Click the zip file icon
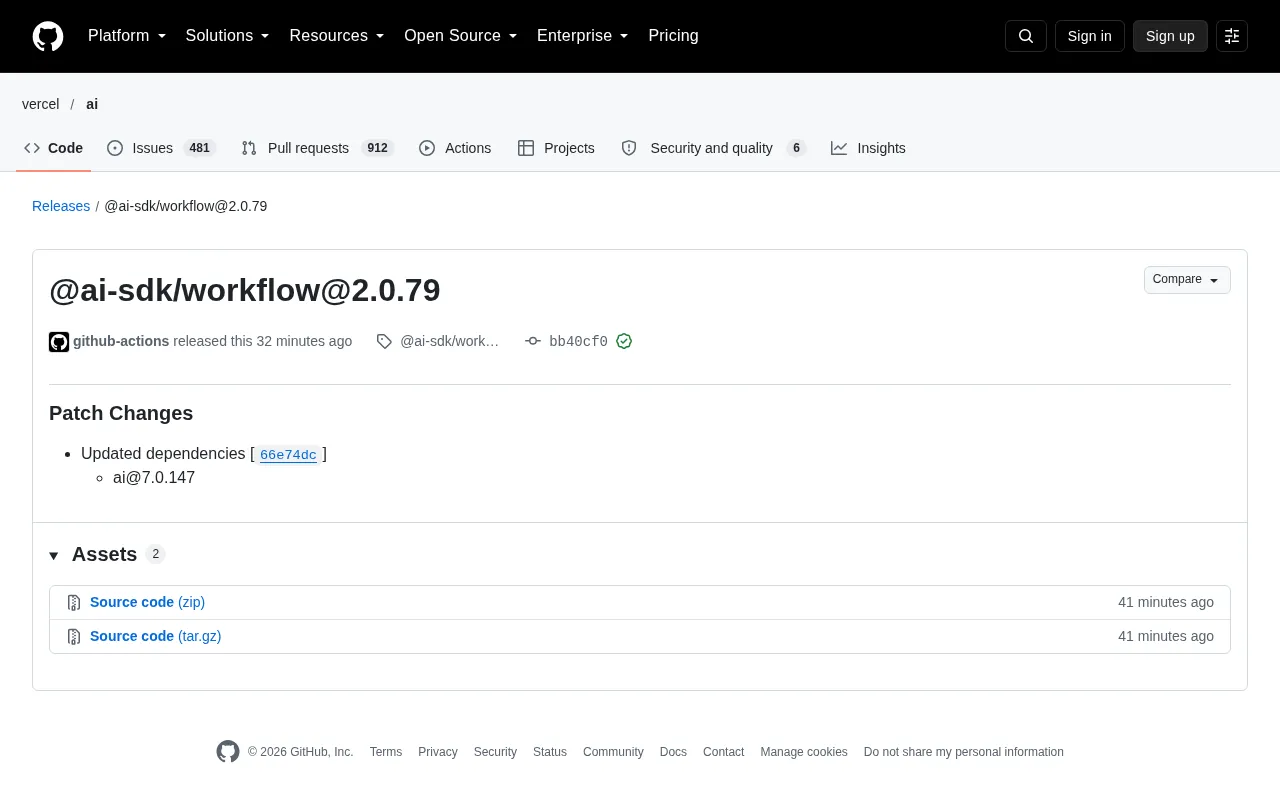 (x=74, y=603)
